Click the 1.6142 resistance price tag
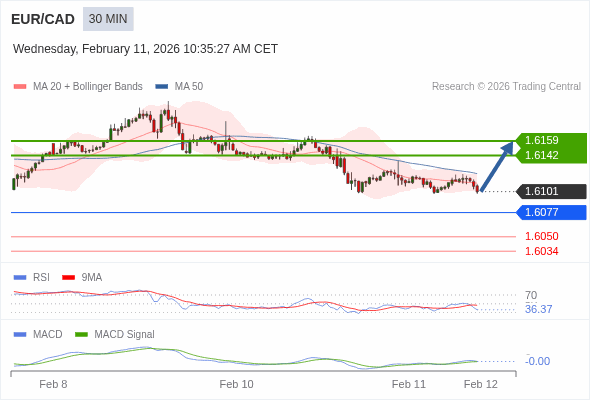Viewport: 590px width, 400px height. (552, 155)
